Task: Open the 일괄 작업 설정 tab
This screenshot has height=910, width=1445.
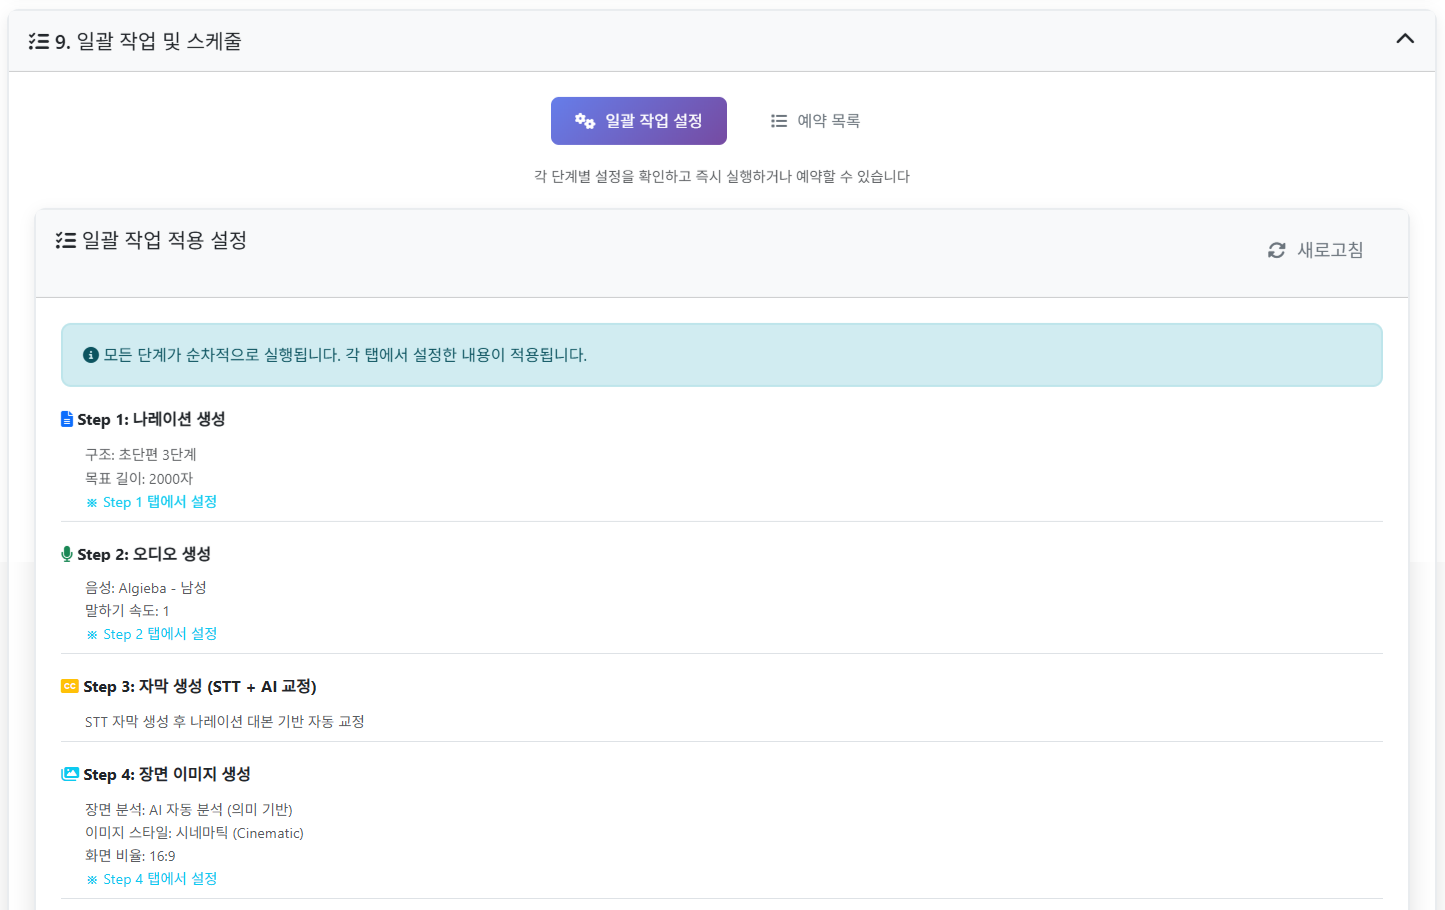Action: tap(639, 121)
